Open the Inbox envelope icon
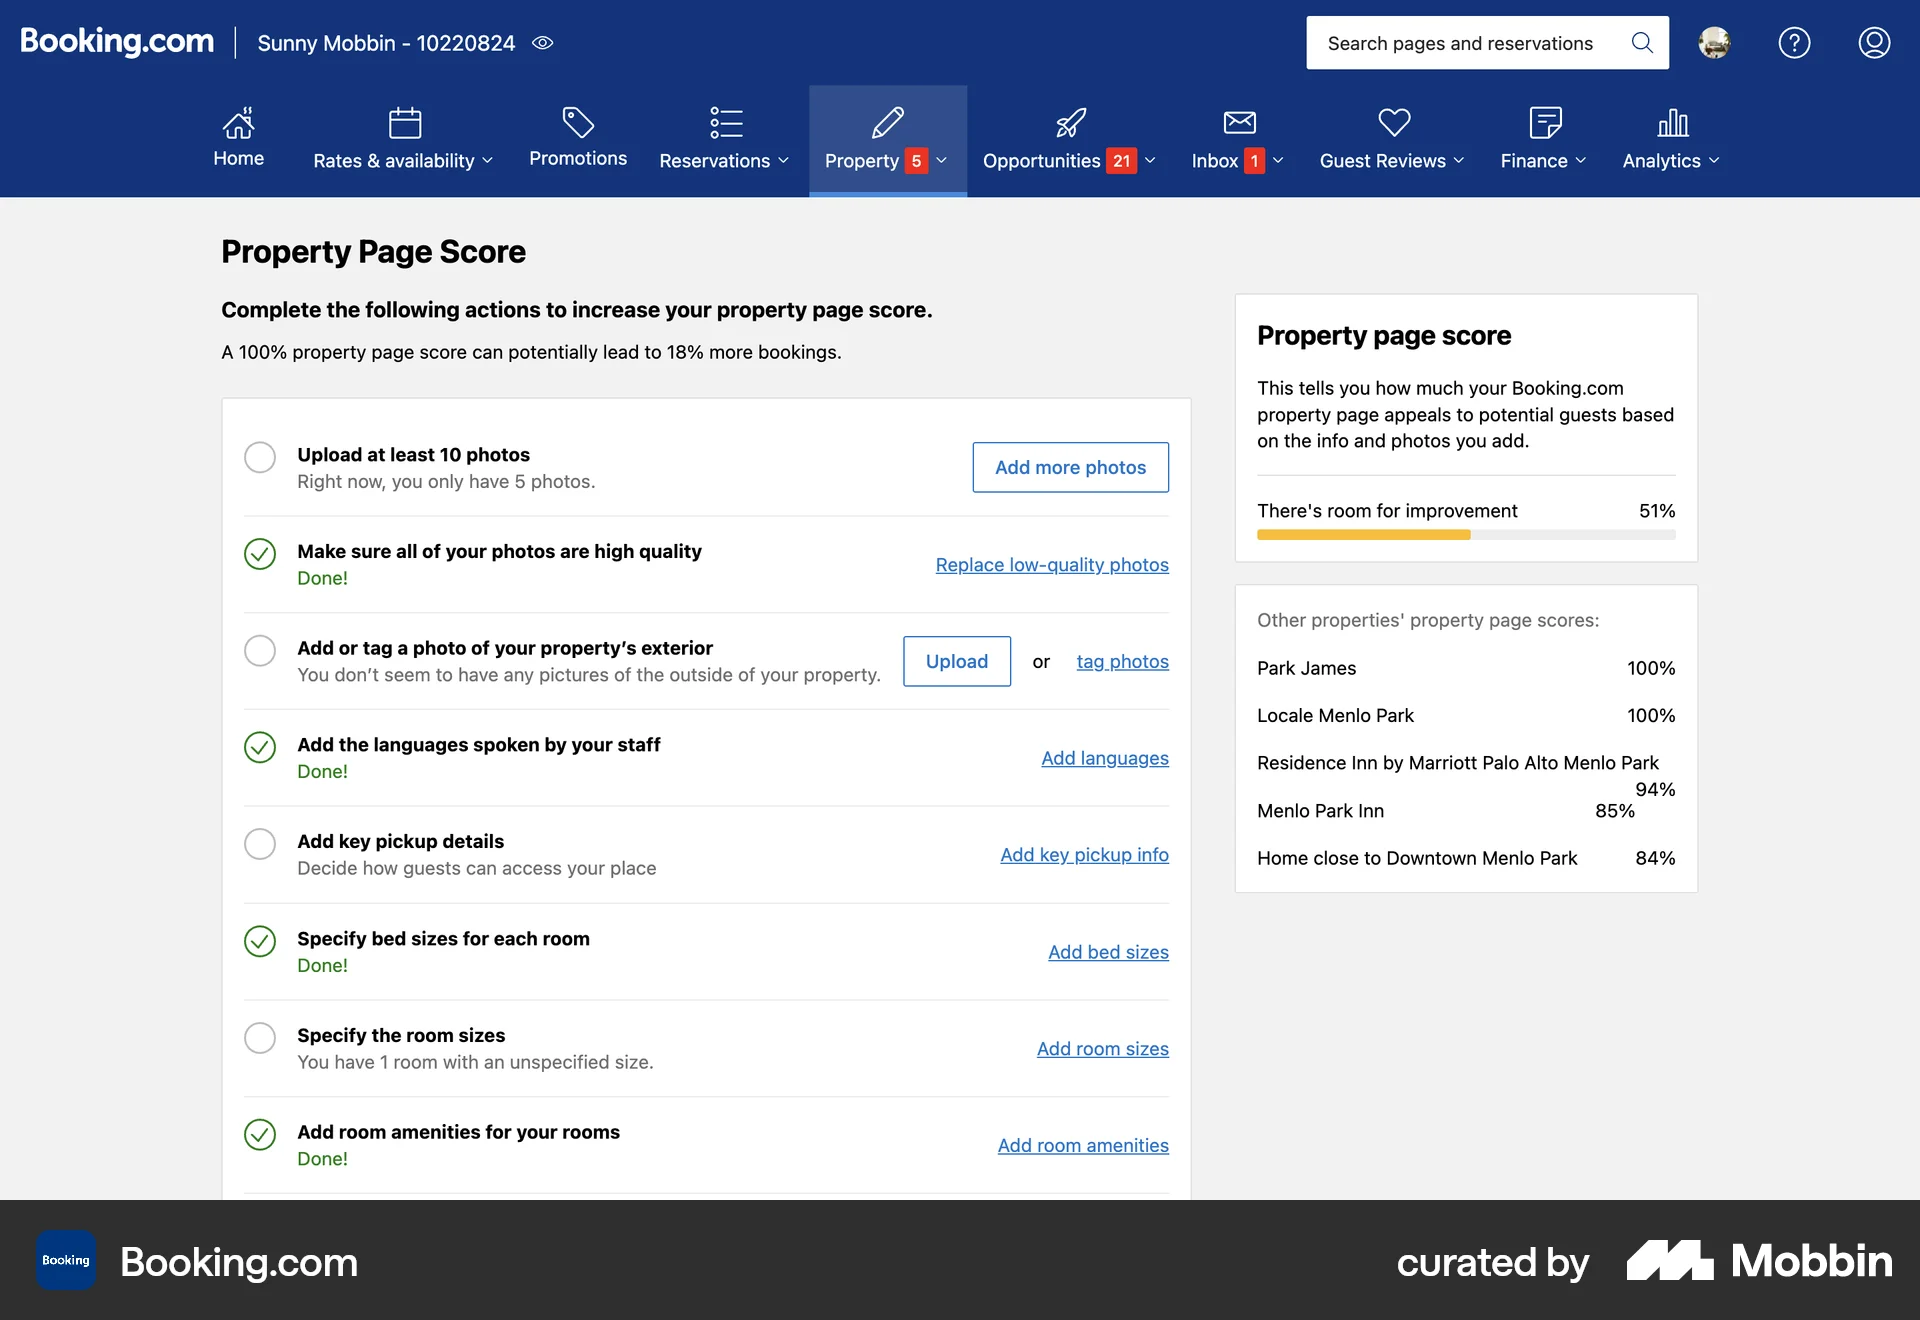Image resolution: width=1920 pixels, height=1320 pixels. click(x=1239, y=123)
